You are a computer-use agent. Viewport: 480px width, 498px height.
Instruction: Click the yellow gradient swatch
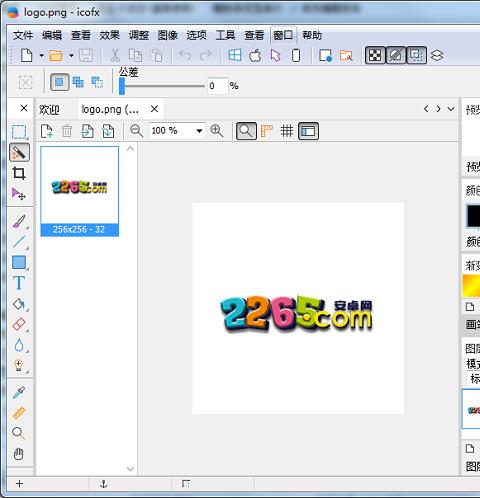(x=471, y=285)
